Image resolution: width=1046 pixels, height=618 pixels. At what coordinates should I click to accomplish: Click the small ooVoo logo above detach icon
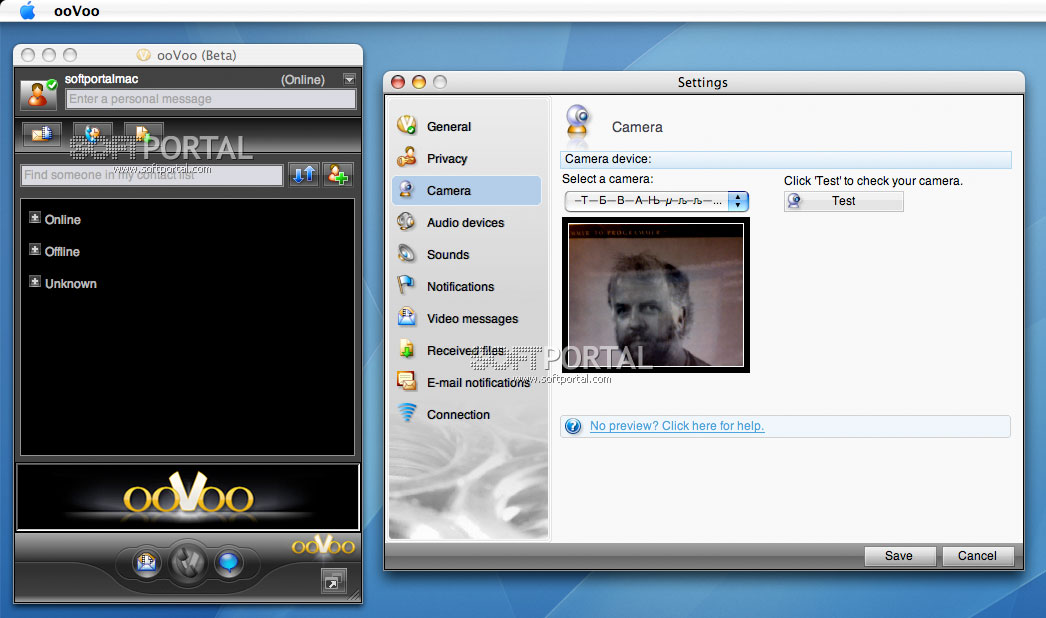(x=323, y=545)
